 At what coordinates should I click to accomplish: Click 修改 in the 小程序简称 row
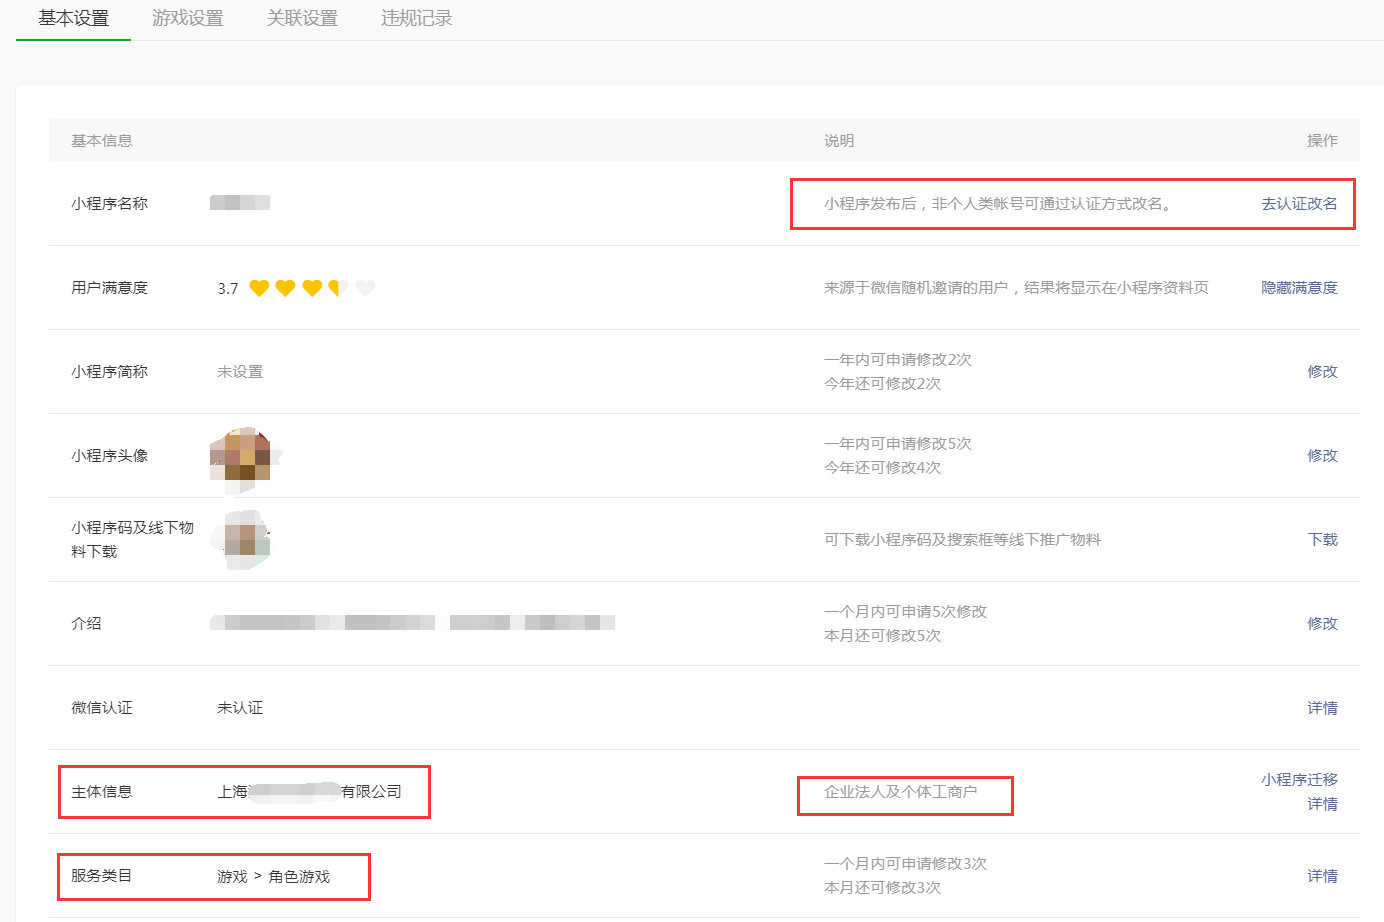(1322, 371)
